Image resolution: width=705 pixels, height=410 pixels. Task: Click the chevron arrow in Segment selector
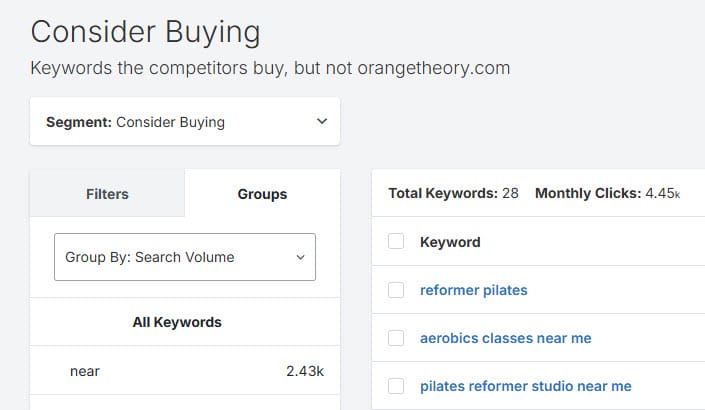pyautogui.click(x=321, y=122)
